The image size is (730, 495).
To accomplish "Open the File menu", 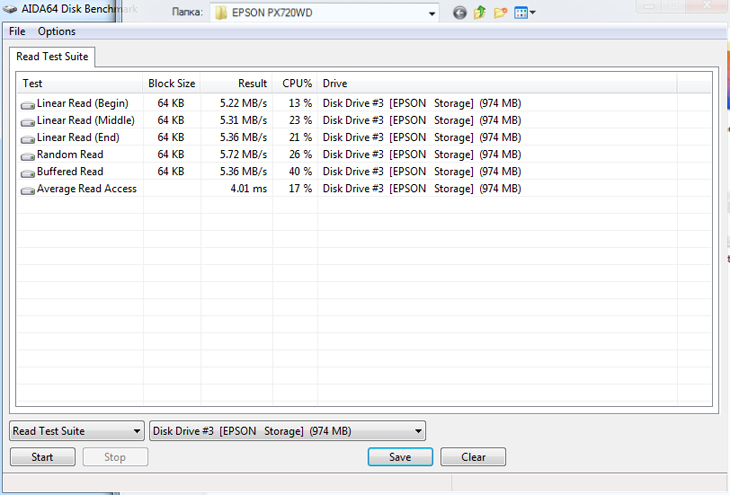I will [17, 31].
